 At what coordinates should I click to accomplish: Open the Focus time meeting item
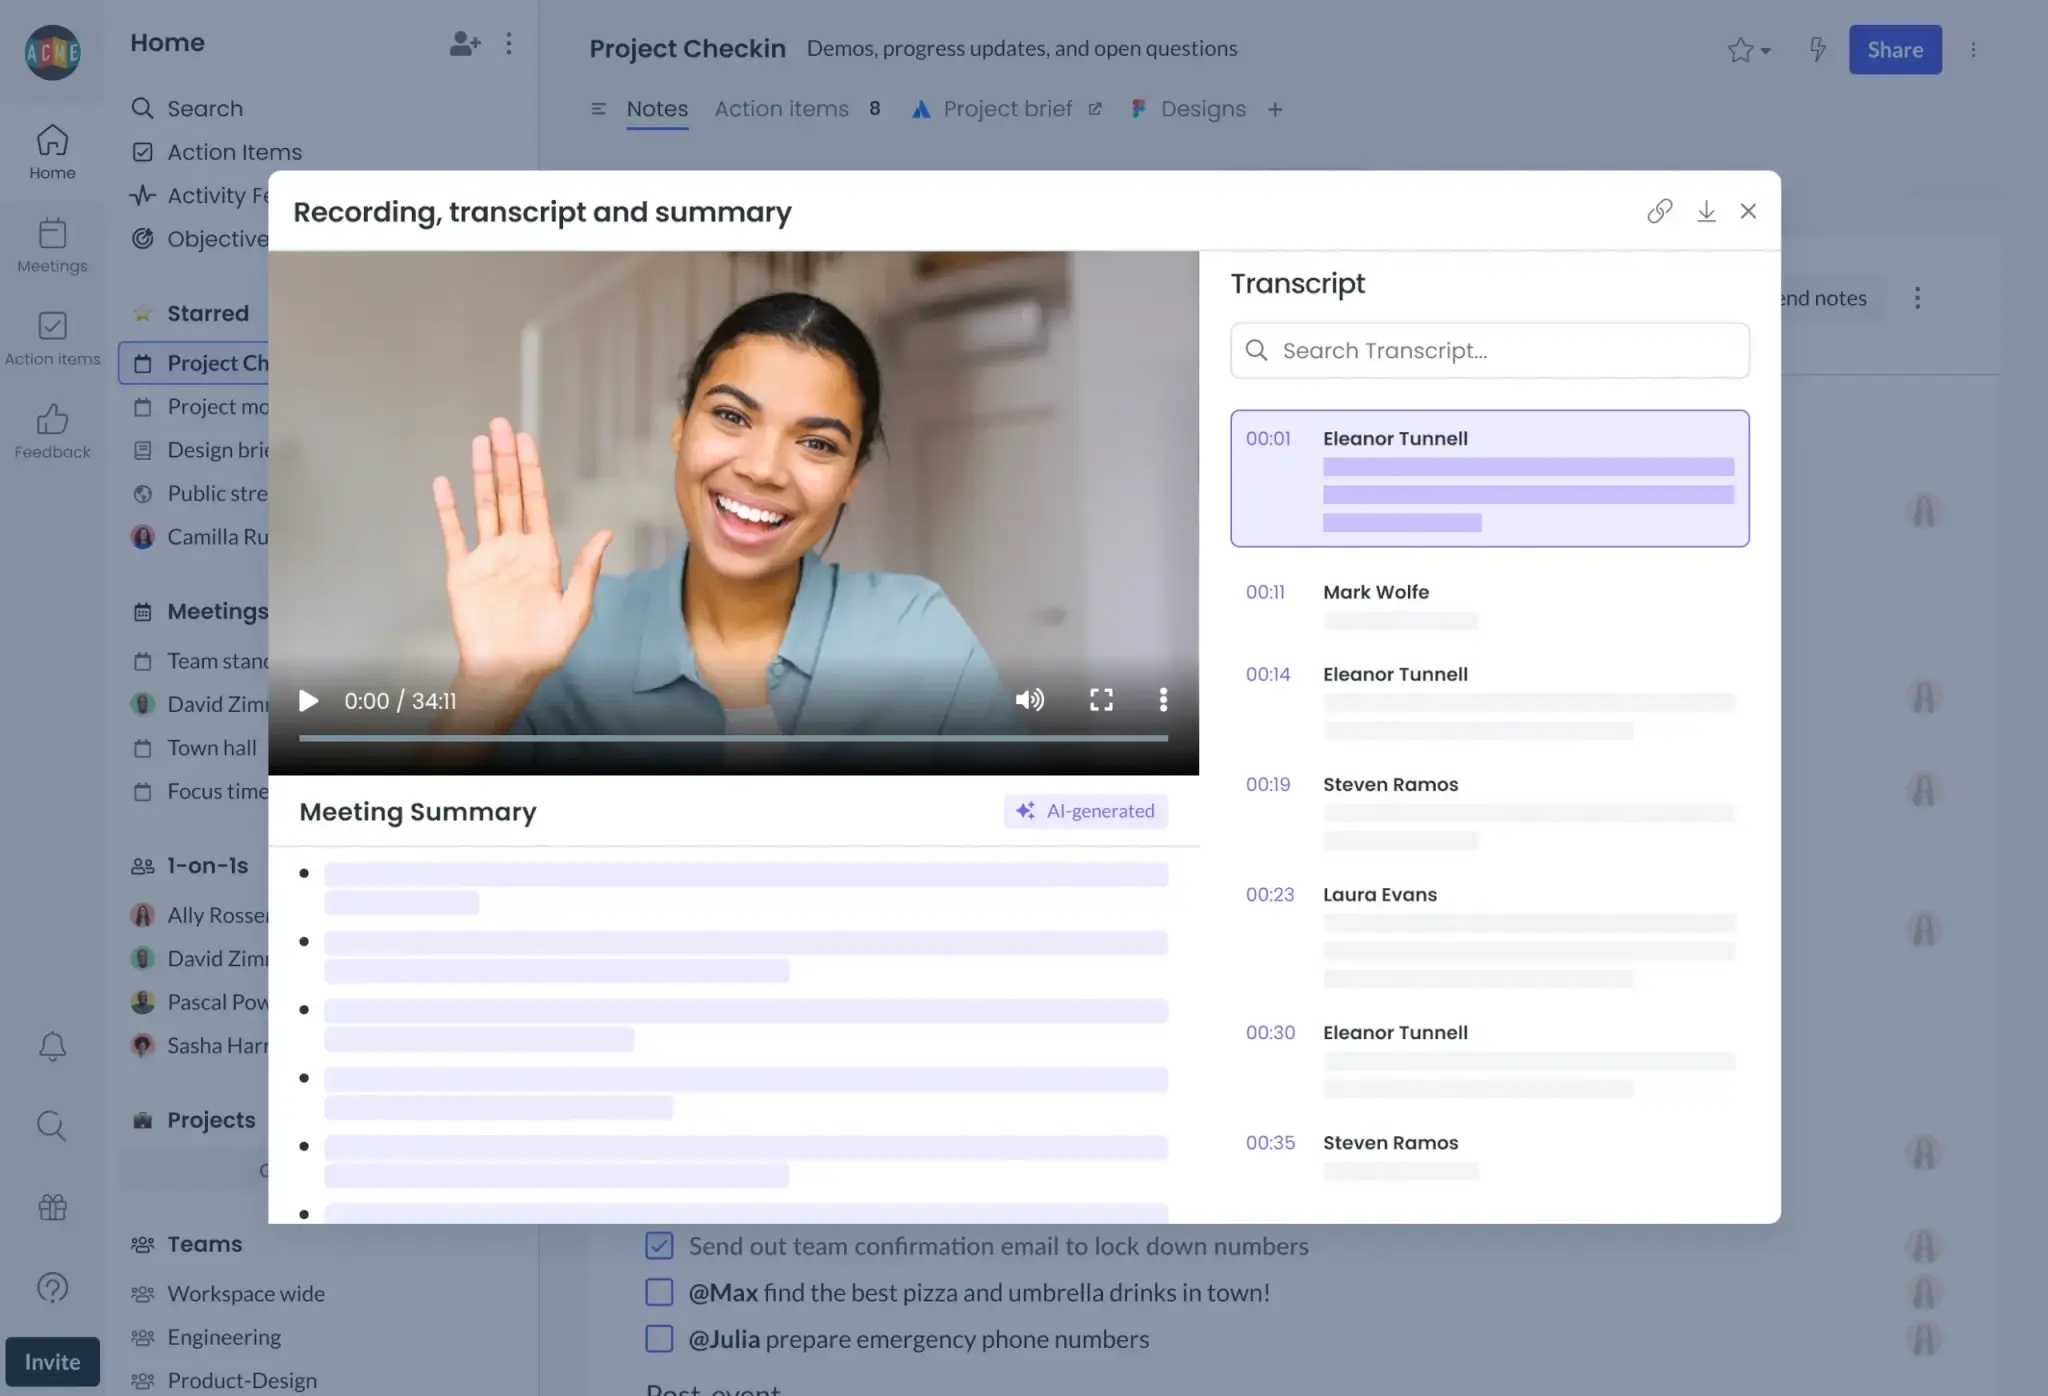click(x=201, y=792)
